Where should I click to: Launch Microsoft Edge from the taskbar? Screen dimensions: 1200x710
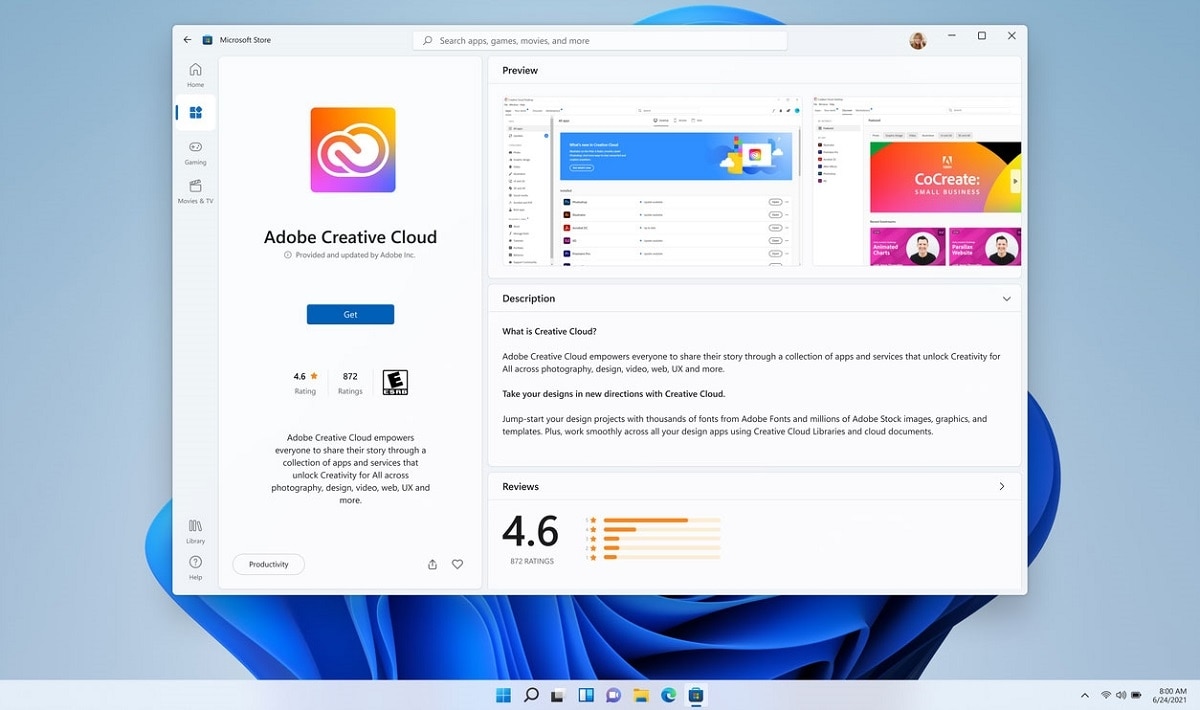coord(668,695)
